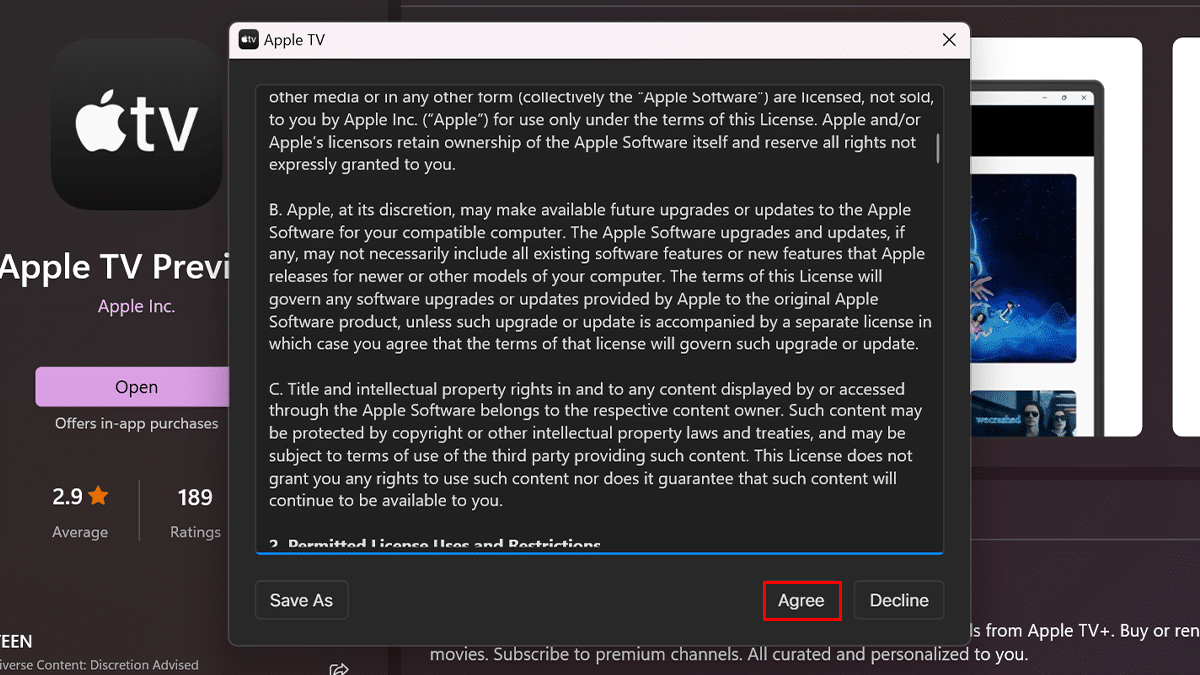Image resolution: width=1200 pixels, height=675 pixels.
Task: Decline the license agreement
Action: (899, 600)
